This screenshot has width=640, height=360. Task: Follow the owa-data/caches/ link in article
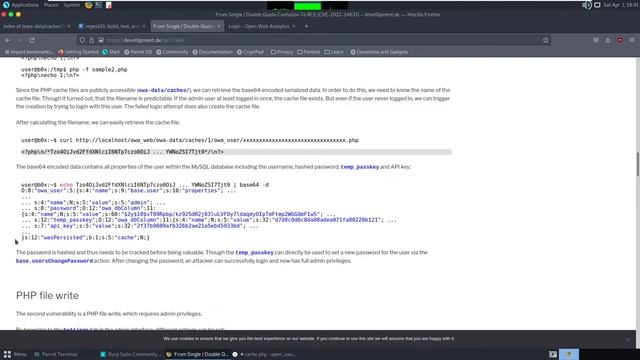coord(163,90)
